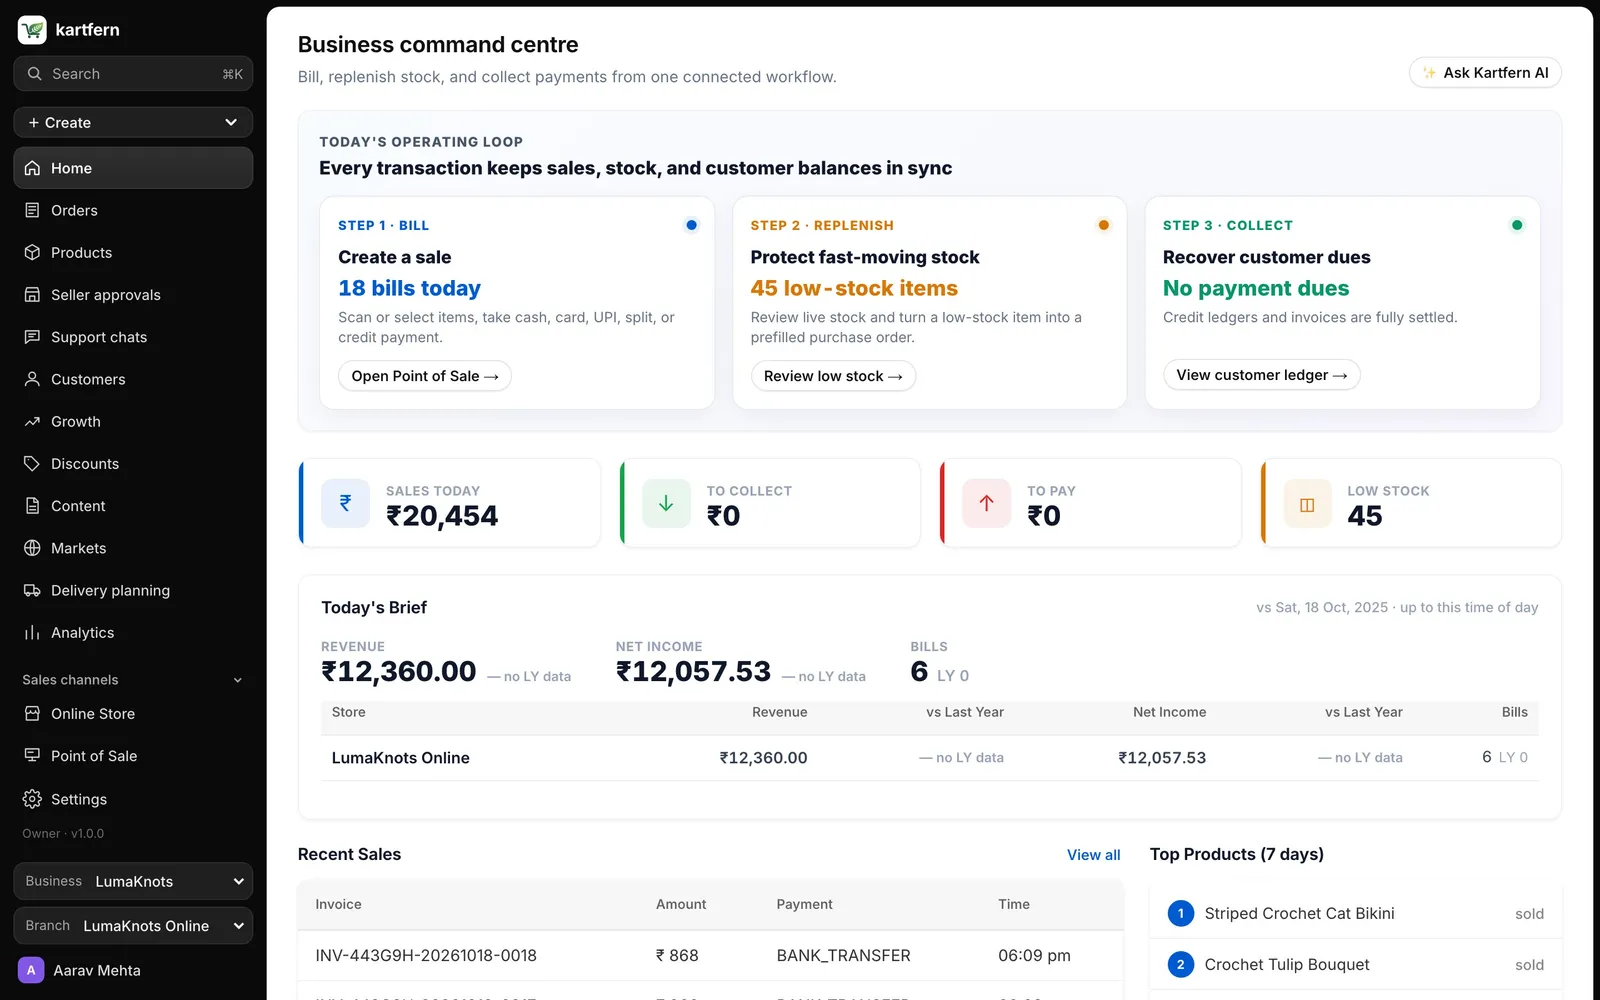Click the 18 bills today figure
This screenshot has width=1600, height=1000.
coord(409,288)
